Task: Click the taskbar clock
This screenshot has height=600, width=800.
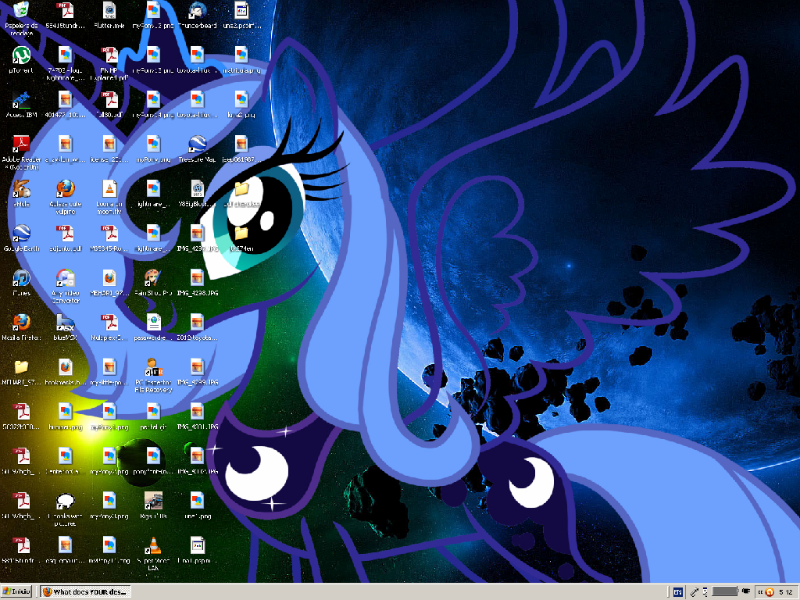Action: pos(786,592)
